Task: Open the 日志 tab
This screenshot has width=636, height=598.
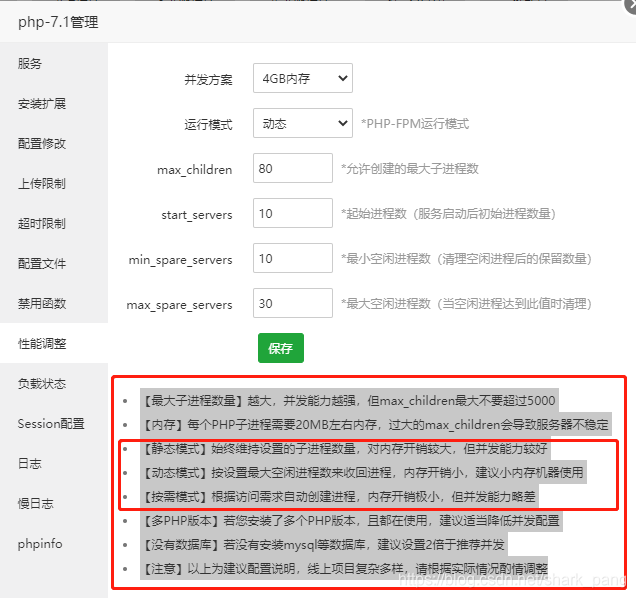Action: coord(54,463)
